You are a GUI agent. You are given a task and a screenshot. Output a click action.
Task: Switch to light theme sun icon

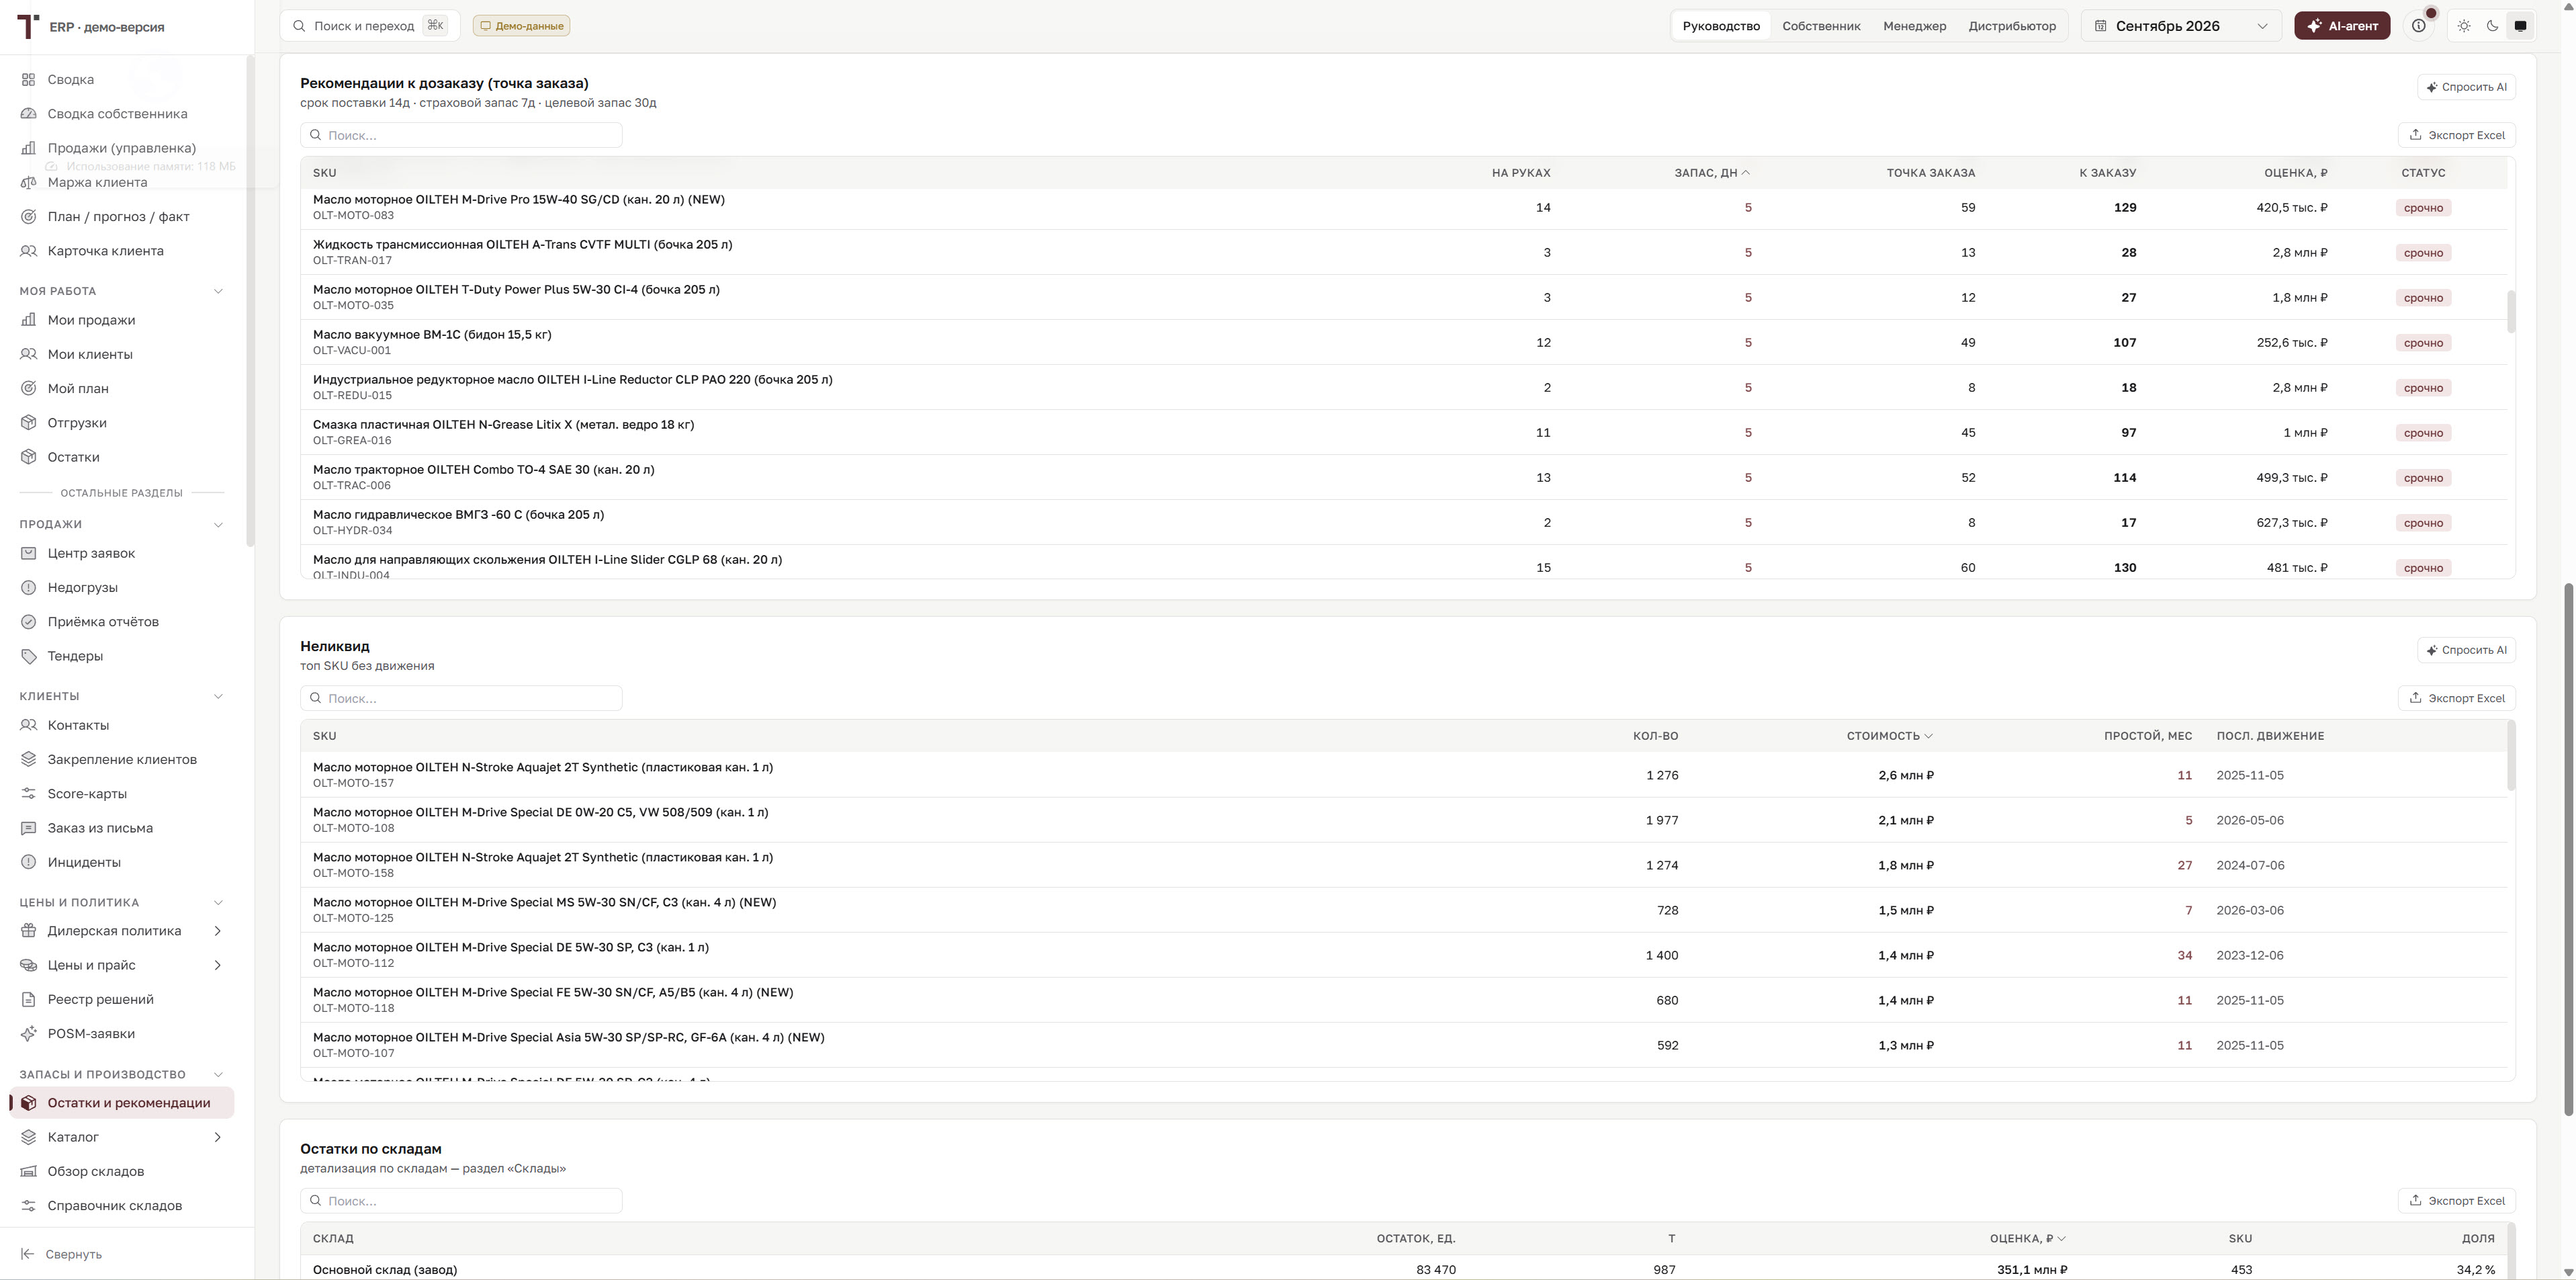[2464, 26]
